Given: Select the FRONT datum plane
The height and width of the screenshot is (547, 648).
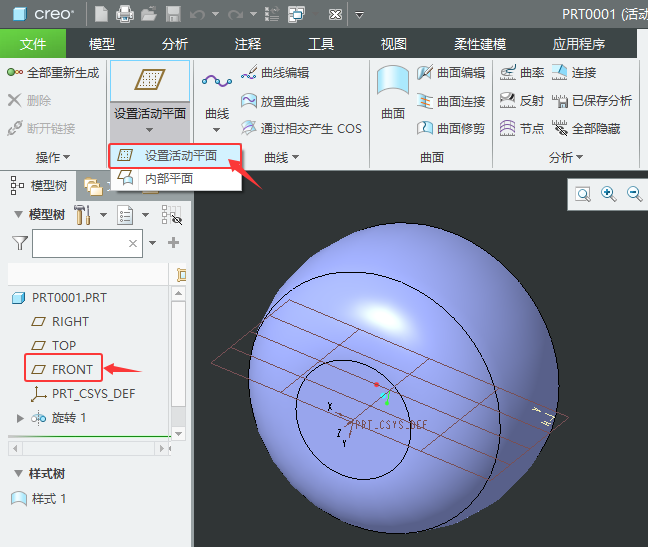Looking at the screenshot, I should point(62,369).
